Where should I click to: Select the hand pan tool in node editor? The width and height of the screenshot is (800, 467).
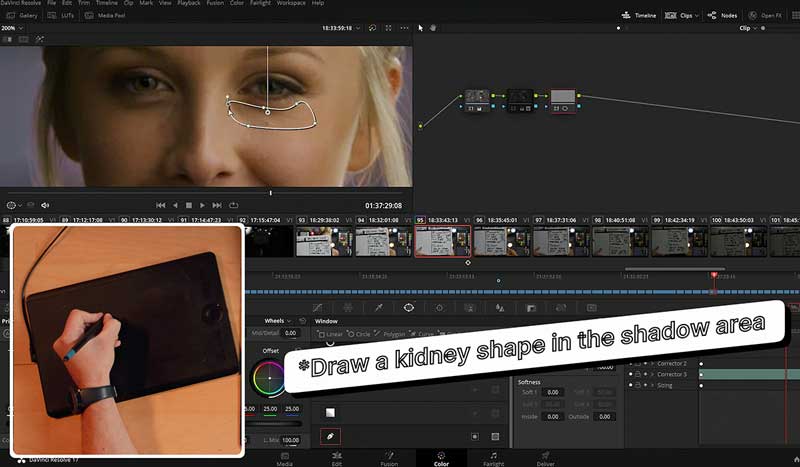coord(433,28)
